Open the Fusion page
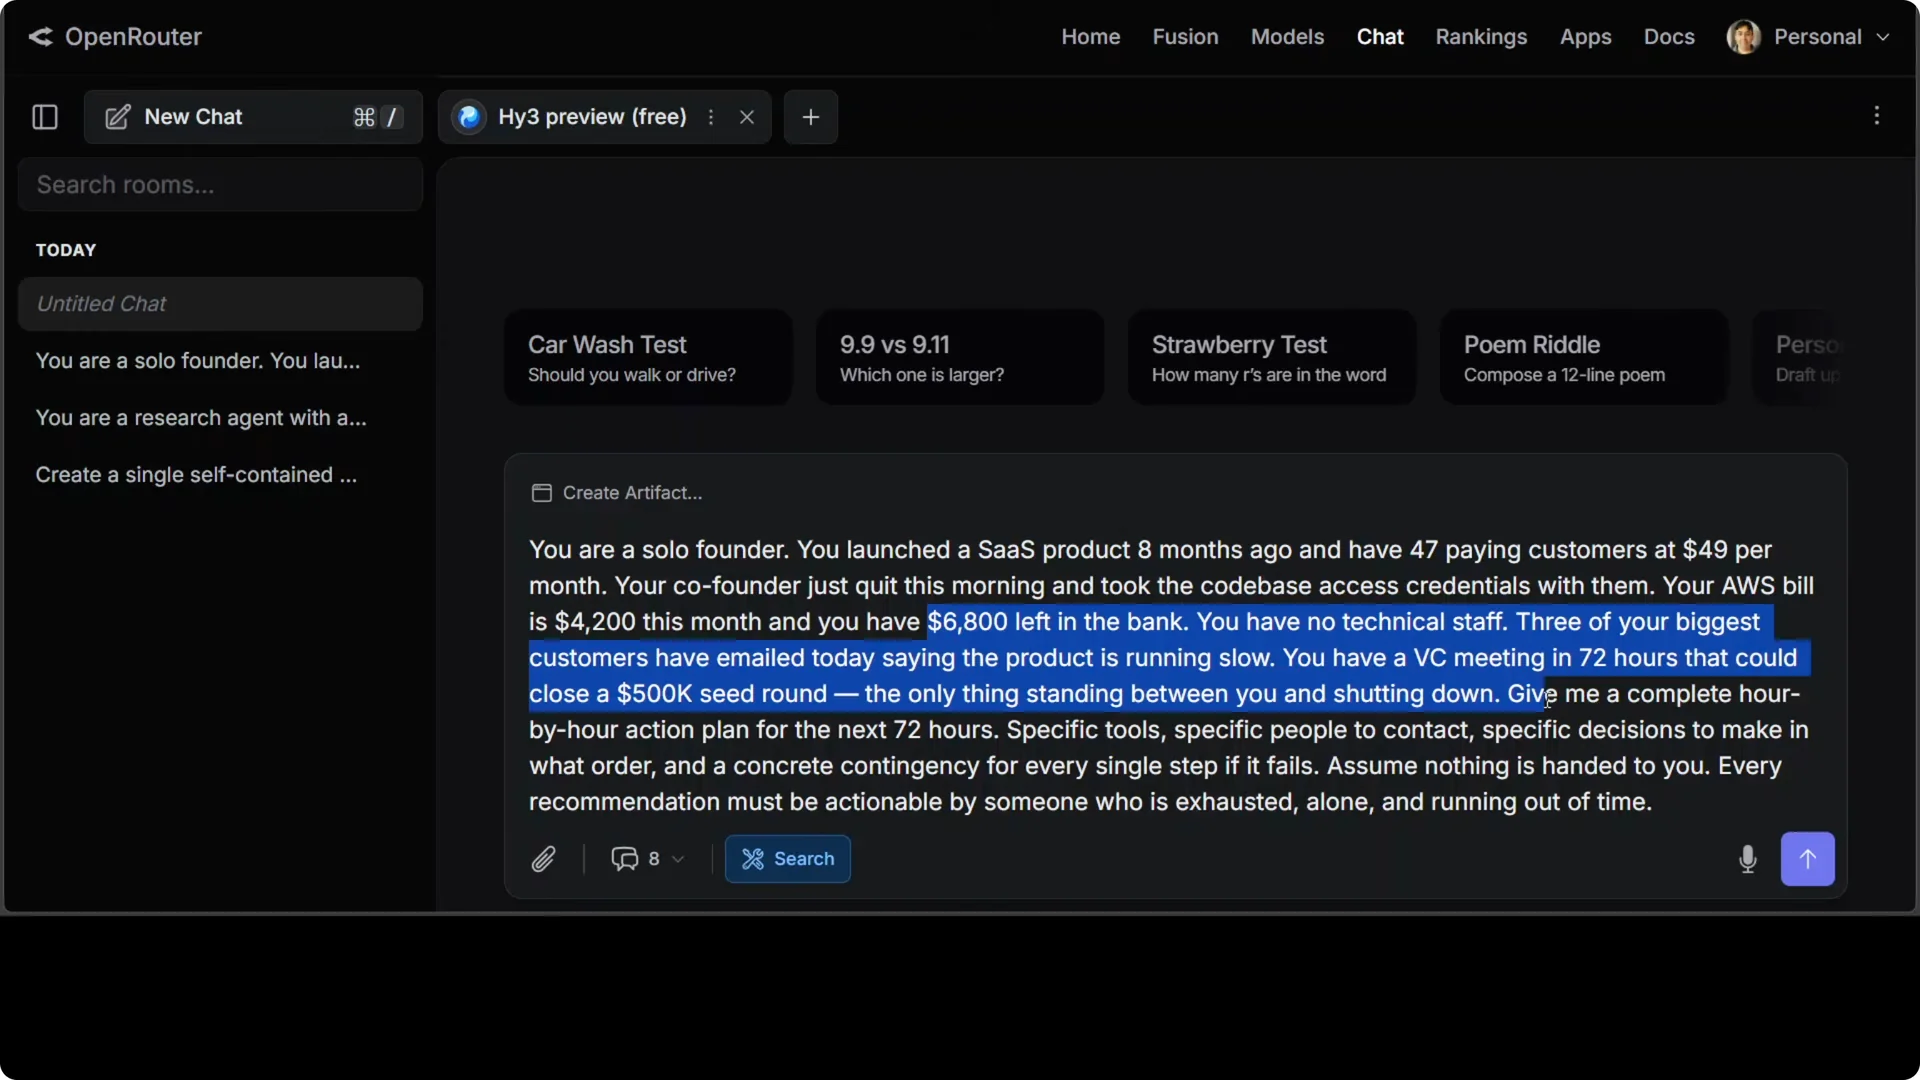Screen dimensions: 1920x1080 pyautogui.click(x=1185, y=37)
